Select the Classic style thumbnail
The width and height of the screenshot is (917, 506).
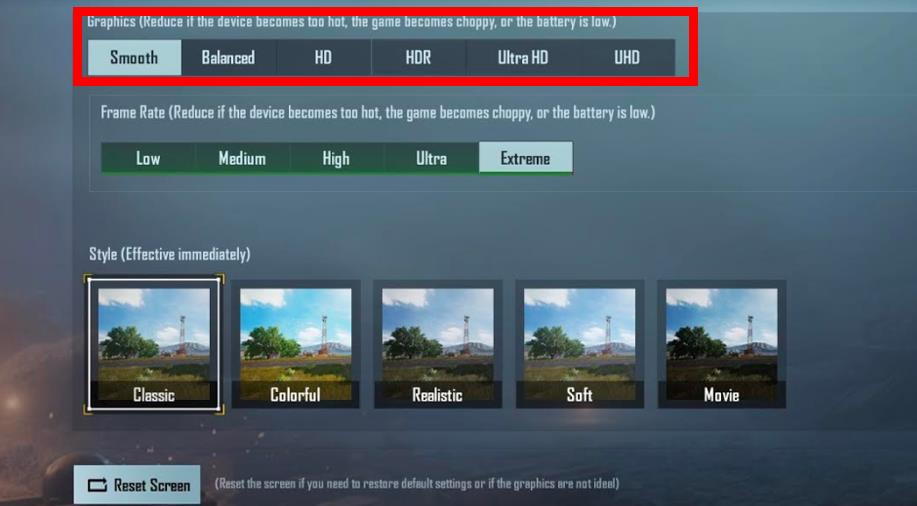[154, 345]
